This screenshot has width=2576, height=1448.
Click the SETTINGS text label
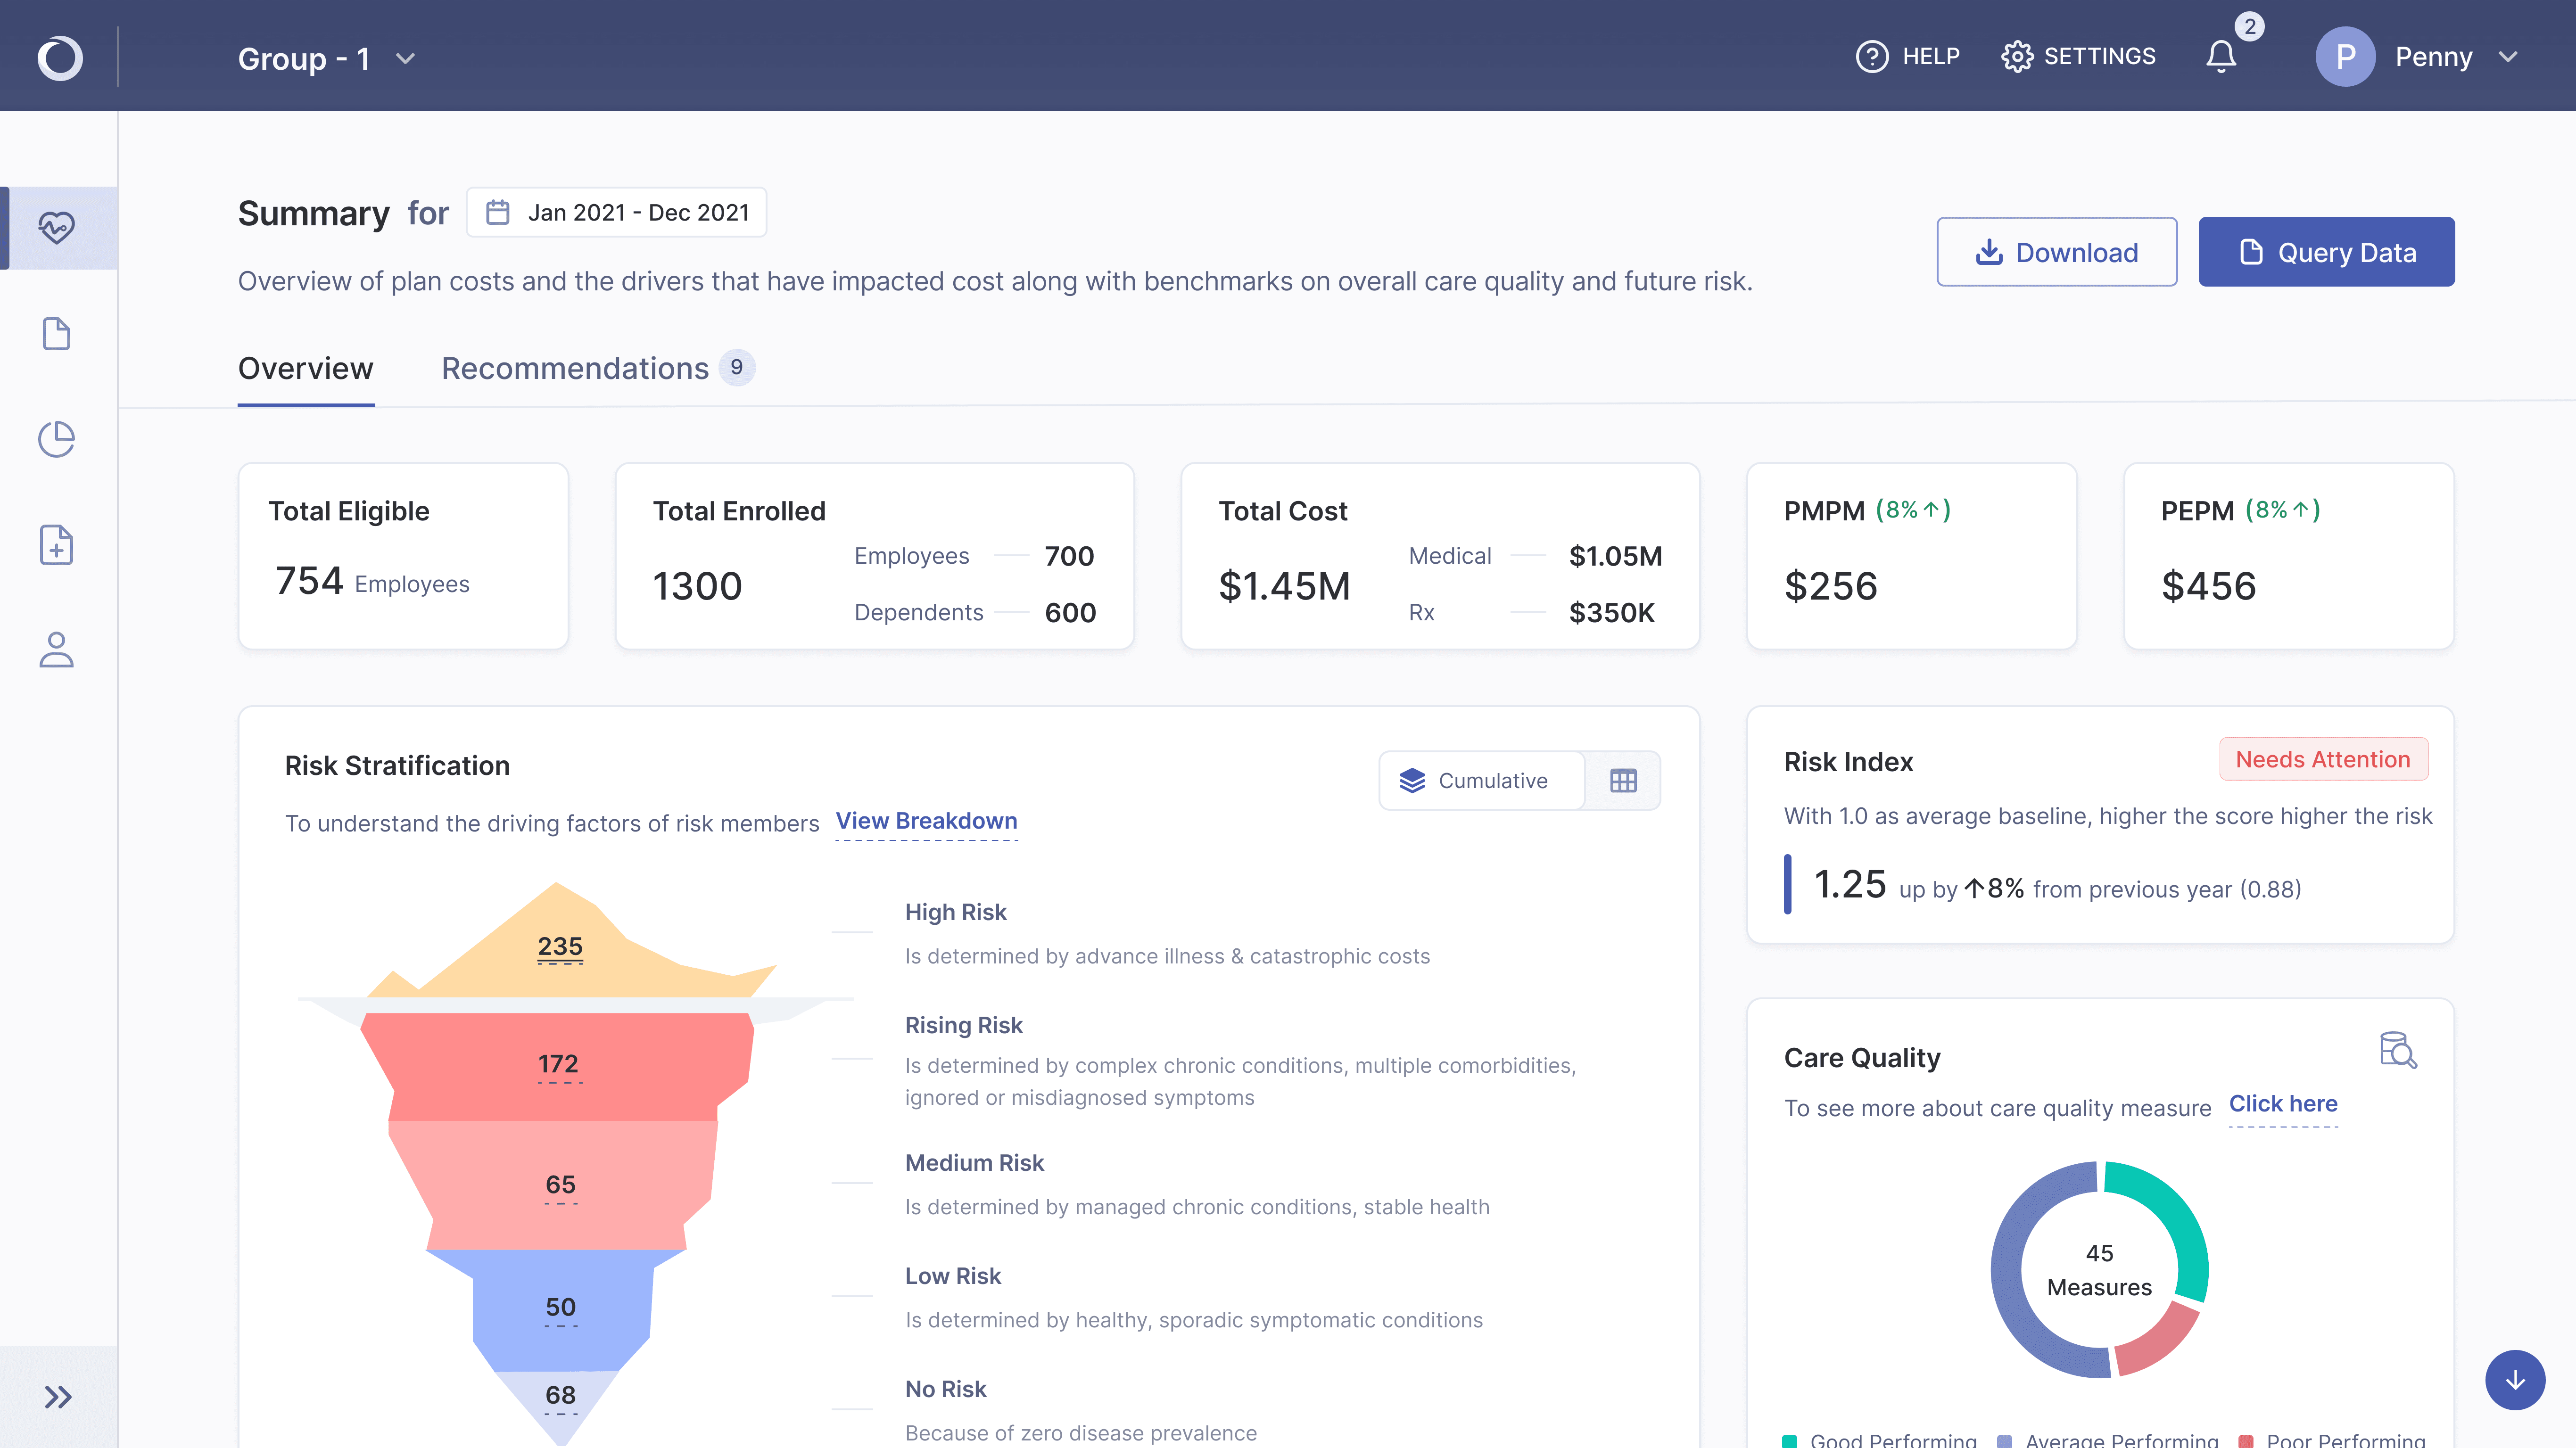click(x=2099, y=57)
